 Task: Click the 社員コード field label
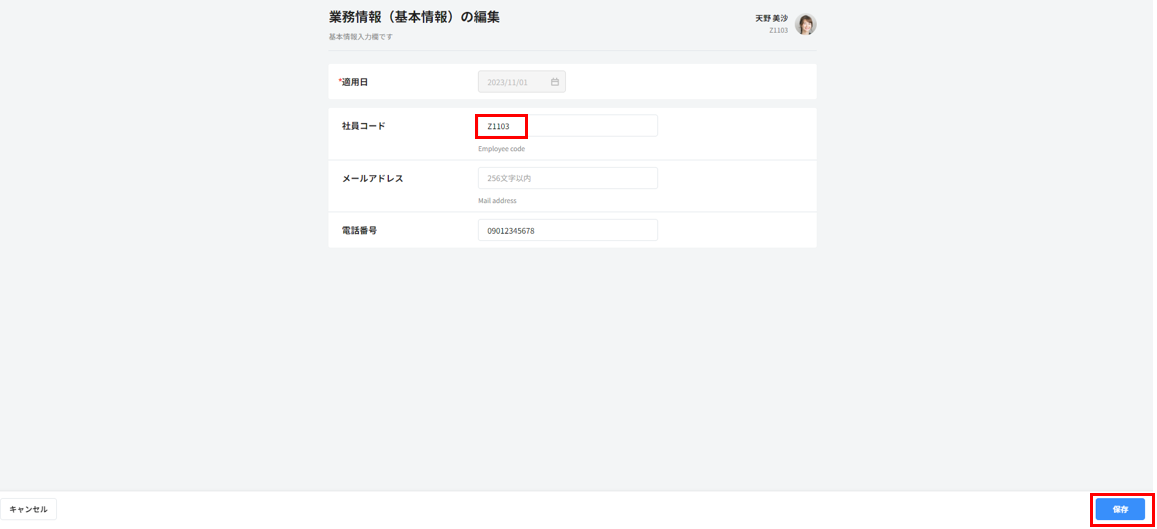(x=363, y=126)
